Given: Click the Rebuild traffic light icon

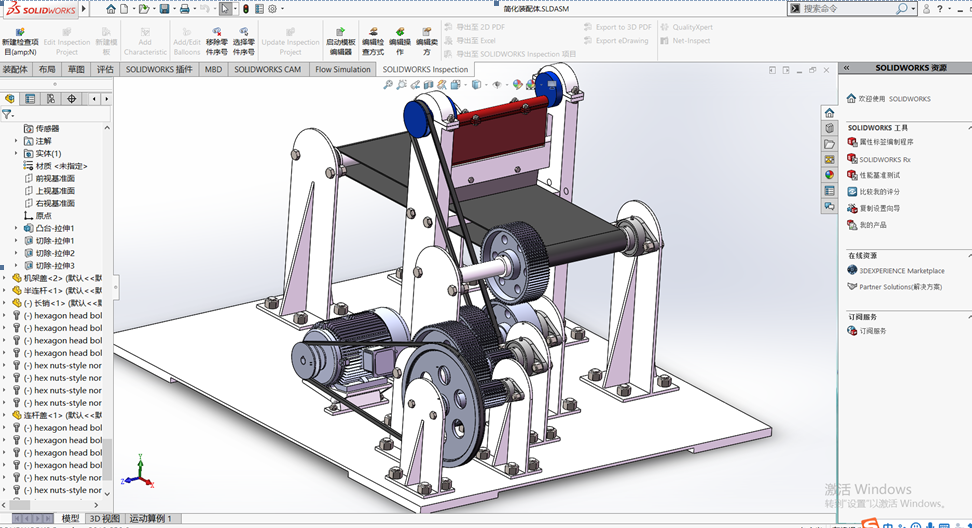Looking at the screenshot, I should point(246,9).
